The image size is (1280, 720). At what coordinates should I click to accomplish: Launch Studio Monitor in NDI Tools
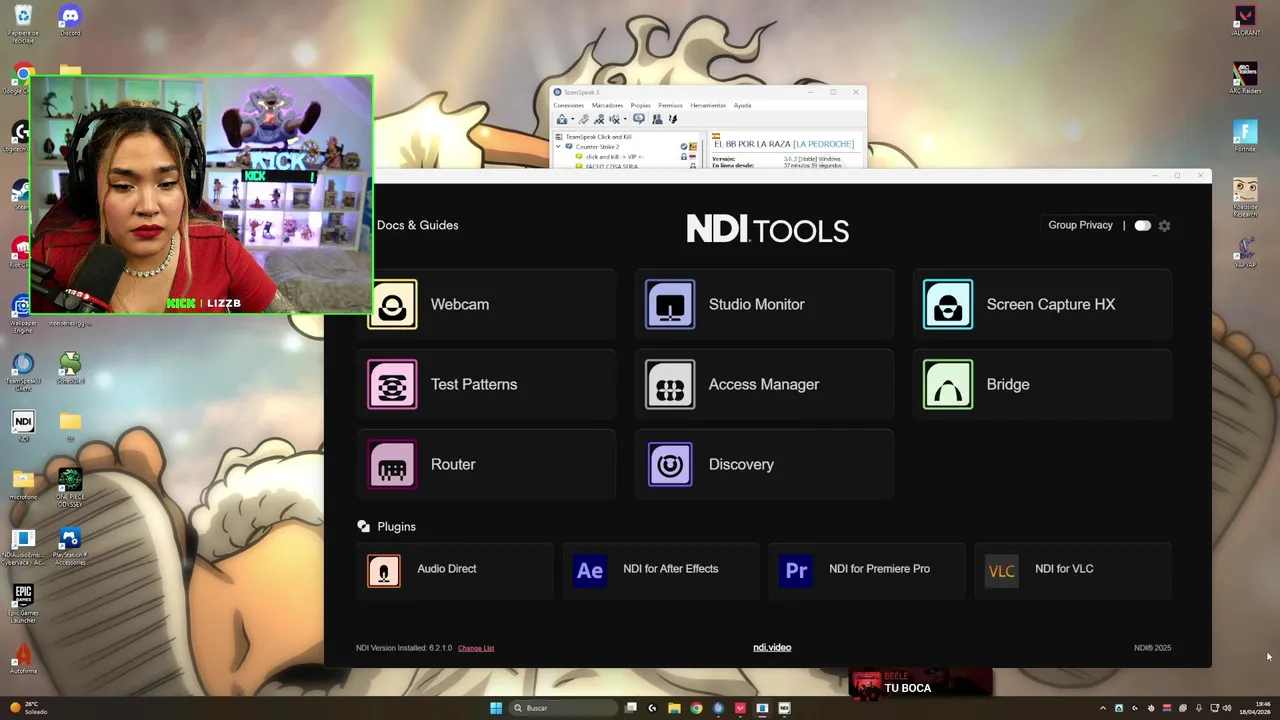pyautogui.click(x=764, y=304)
